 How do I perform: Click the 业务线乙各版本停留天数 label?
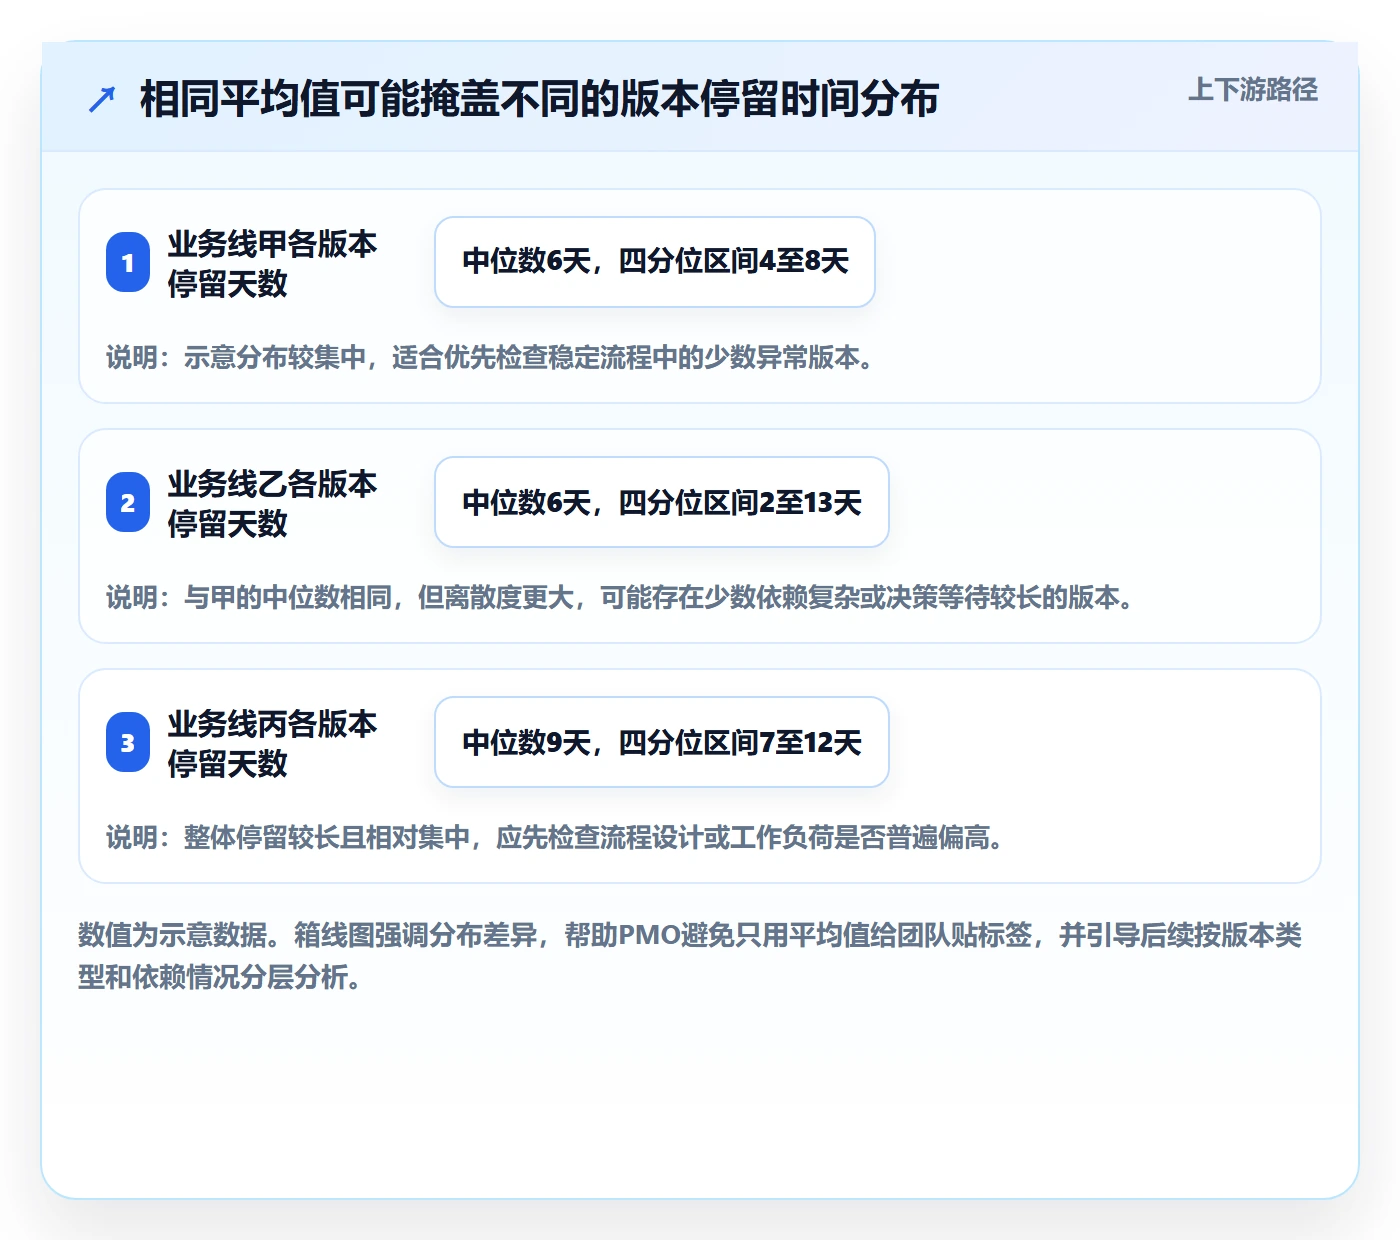(x=272, y=503)
